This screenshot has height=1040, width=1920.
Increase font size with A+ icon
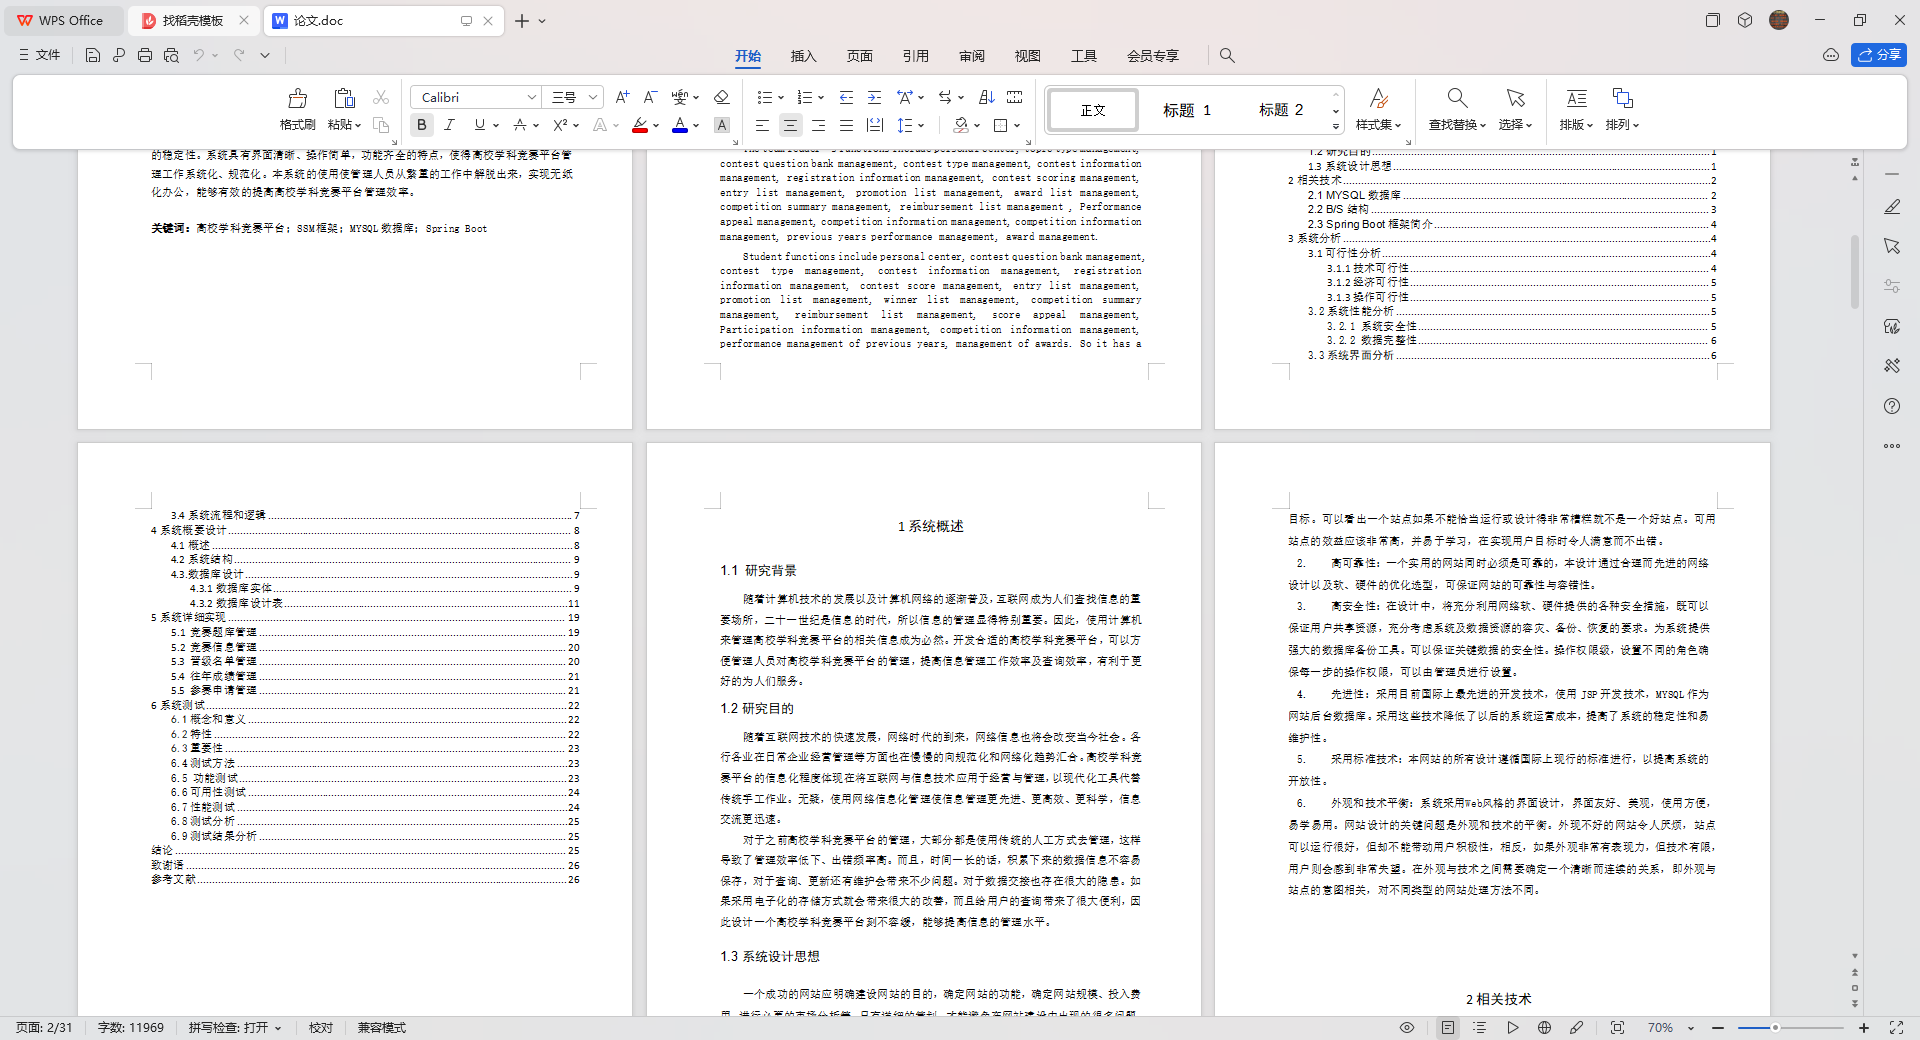click(x=622, y=97)
